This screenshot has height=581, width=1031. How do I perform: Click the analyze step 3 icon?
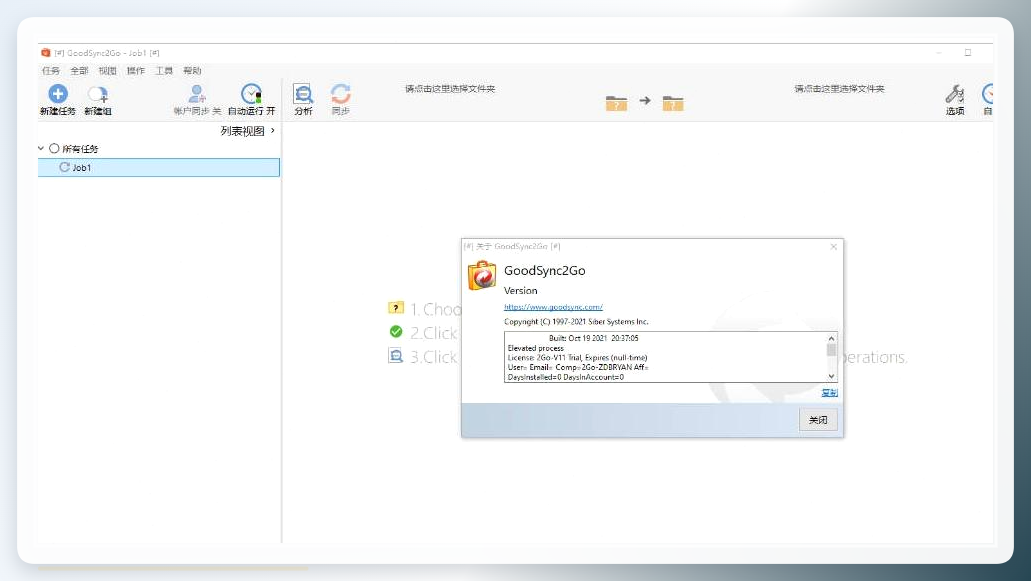(x=395, y=356)
